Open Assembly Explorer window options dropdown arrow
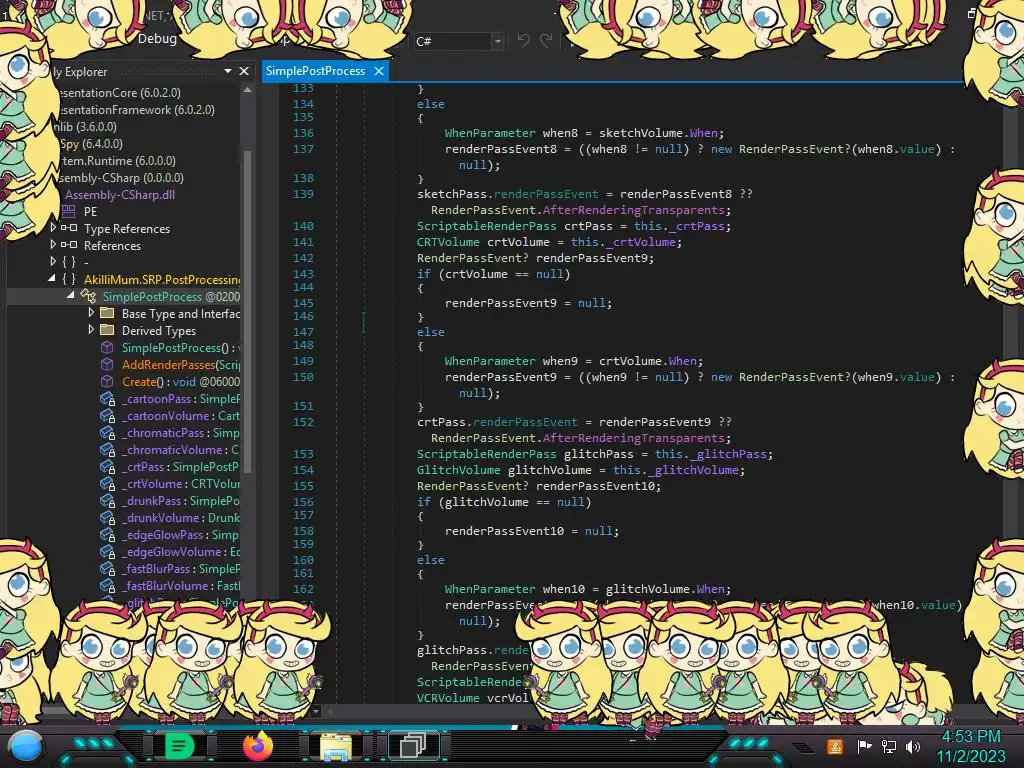 click(227, 71)
